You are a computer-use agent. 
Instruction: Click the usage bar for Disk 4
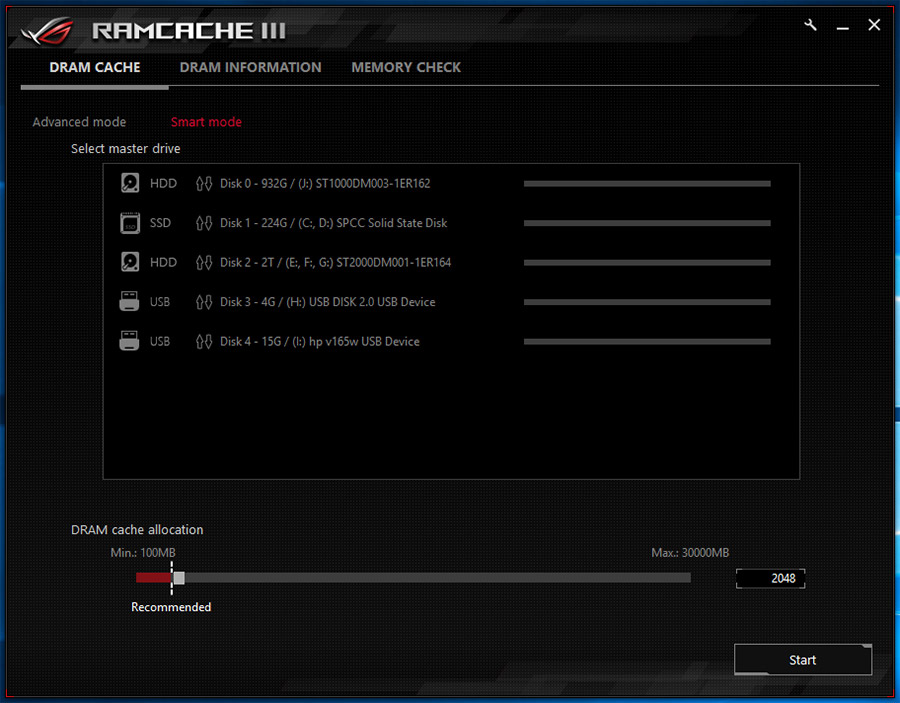(647, 341)
